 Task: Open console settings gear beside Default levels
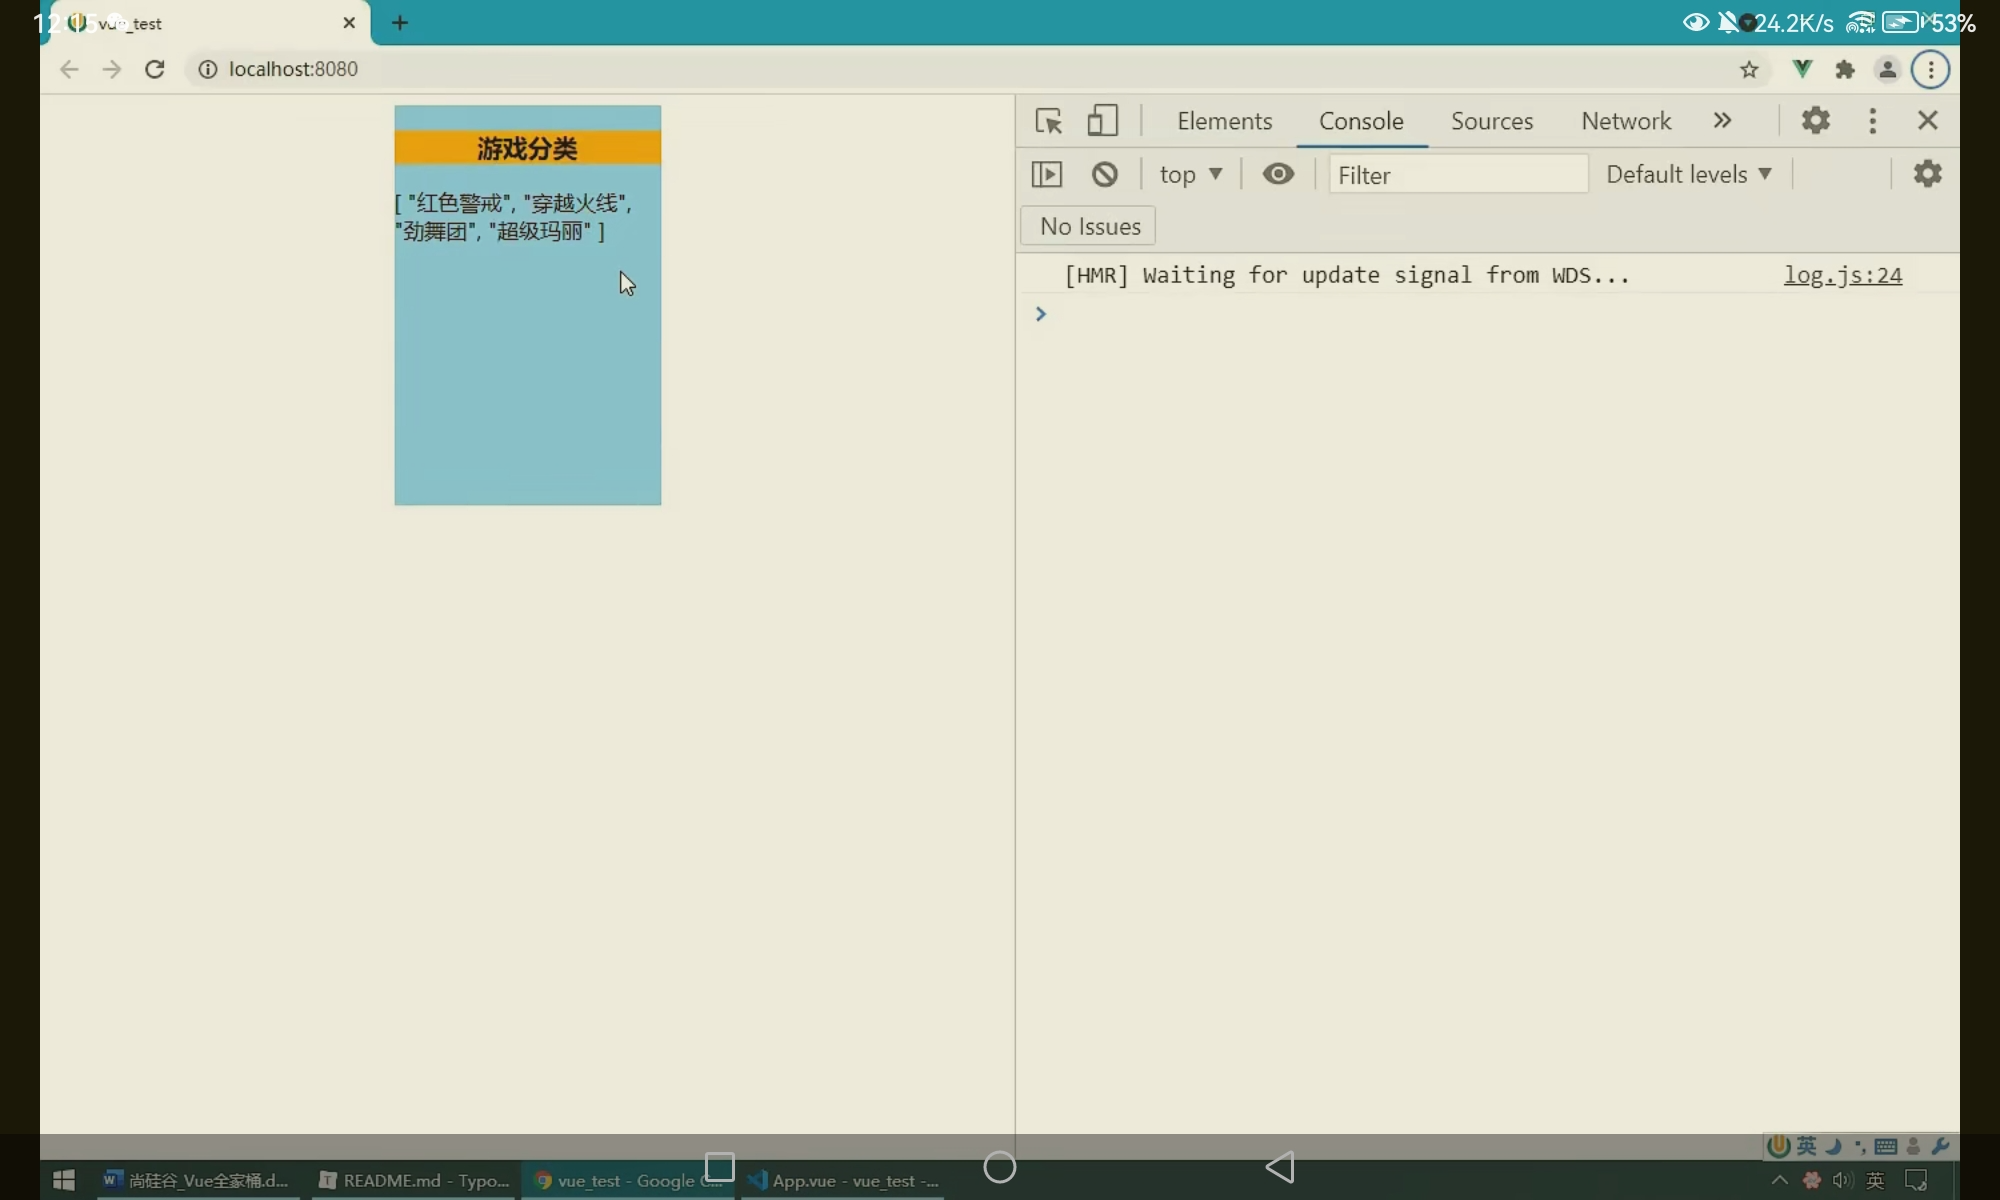(1927, 174)
